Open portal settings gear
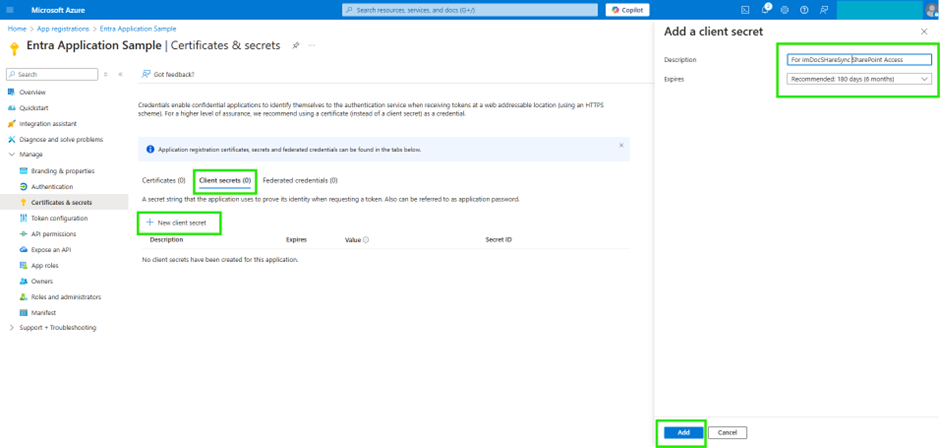The width and height of the screenshot is (940, 448). (x=784, y=10)
